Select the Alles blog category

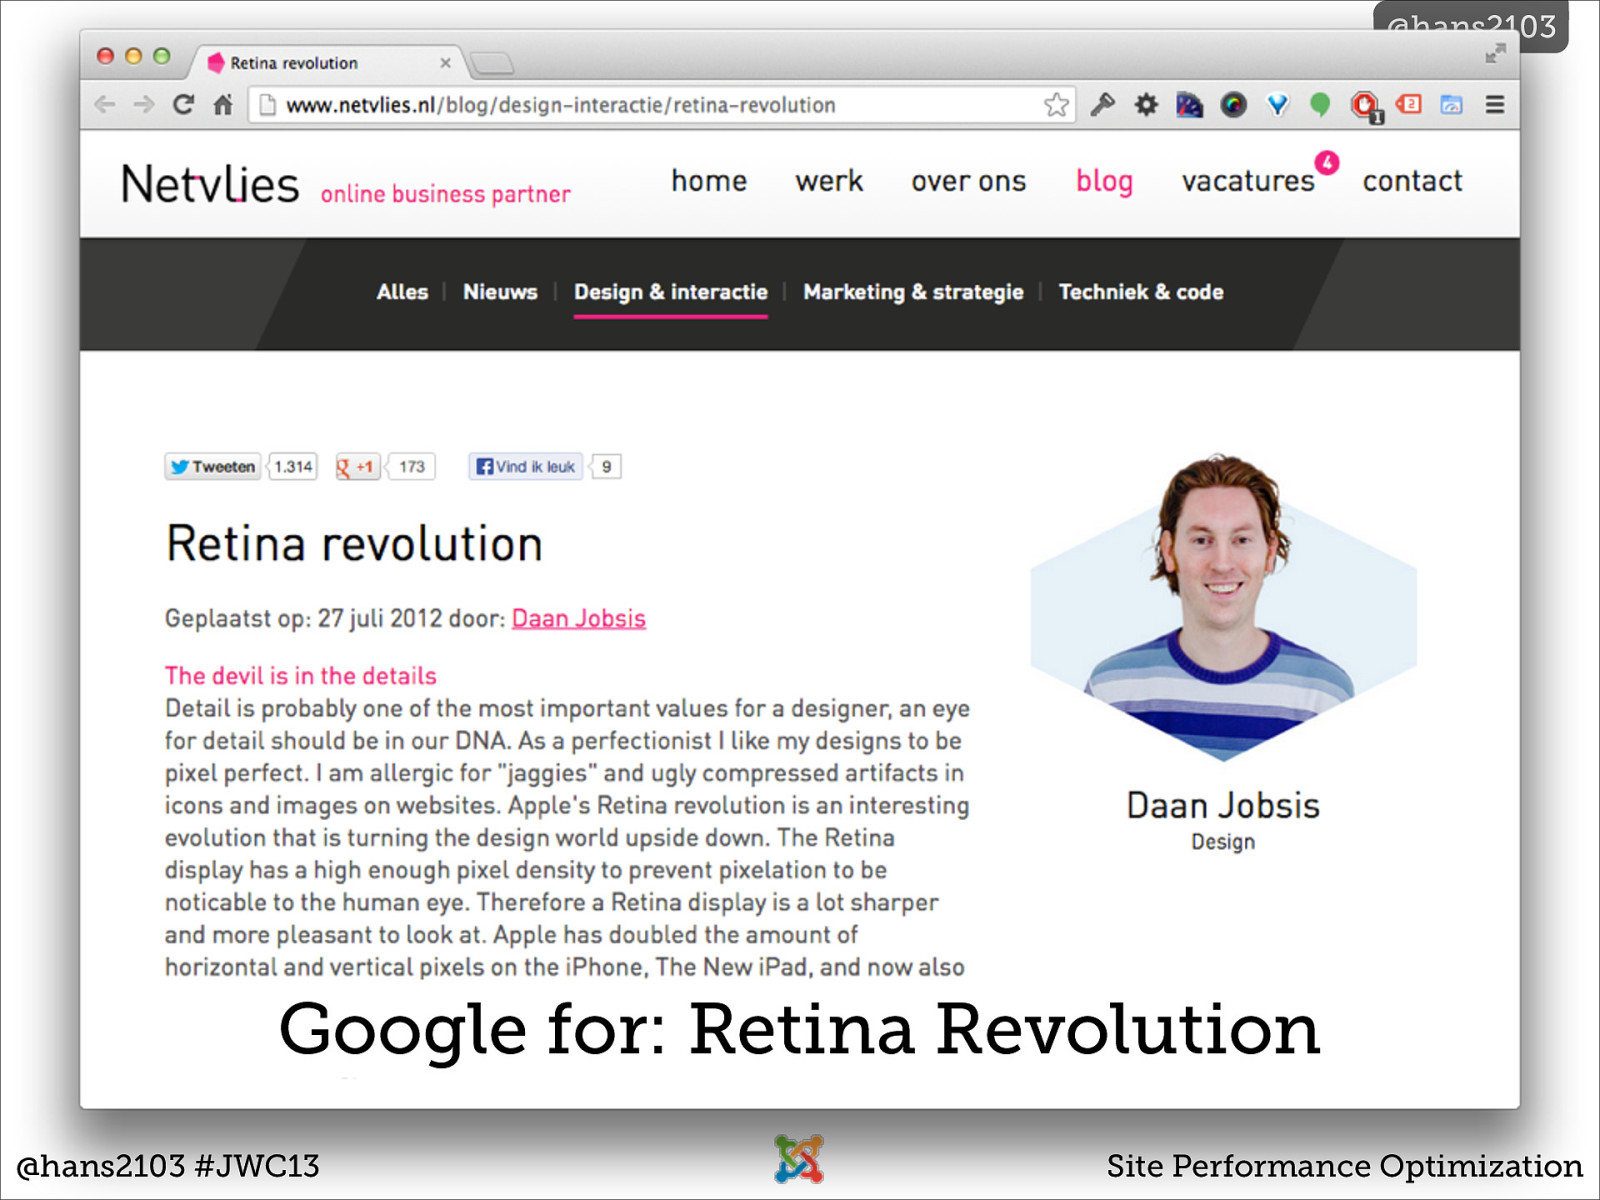[x=402, y=292]
